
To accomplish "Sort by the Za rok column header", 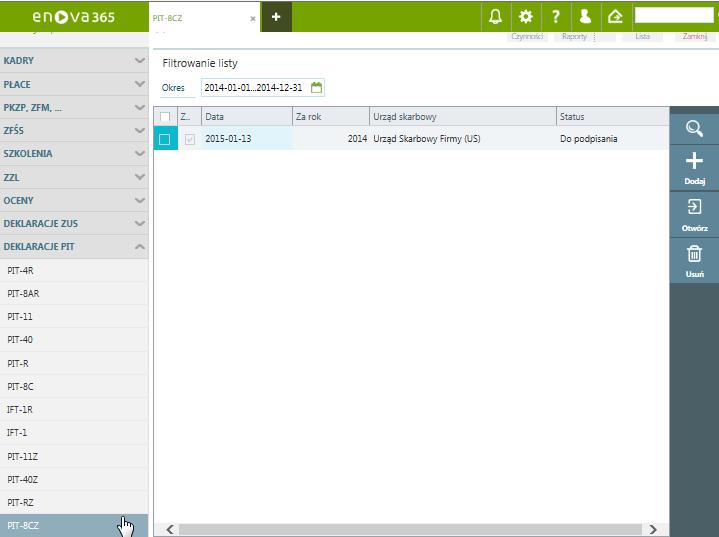I will [331, 116].
